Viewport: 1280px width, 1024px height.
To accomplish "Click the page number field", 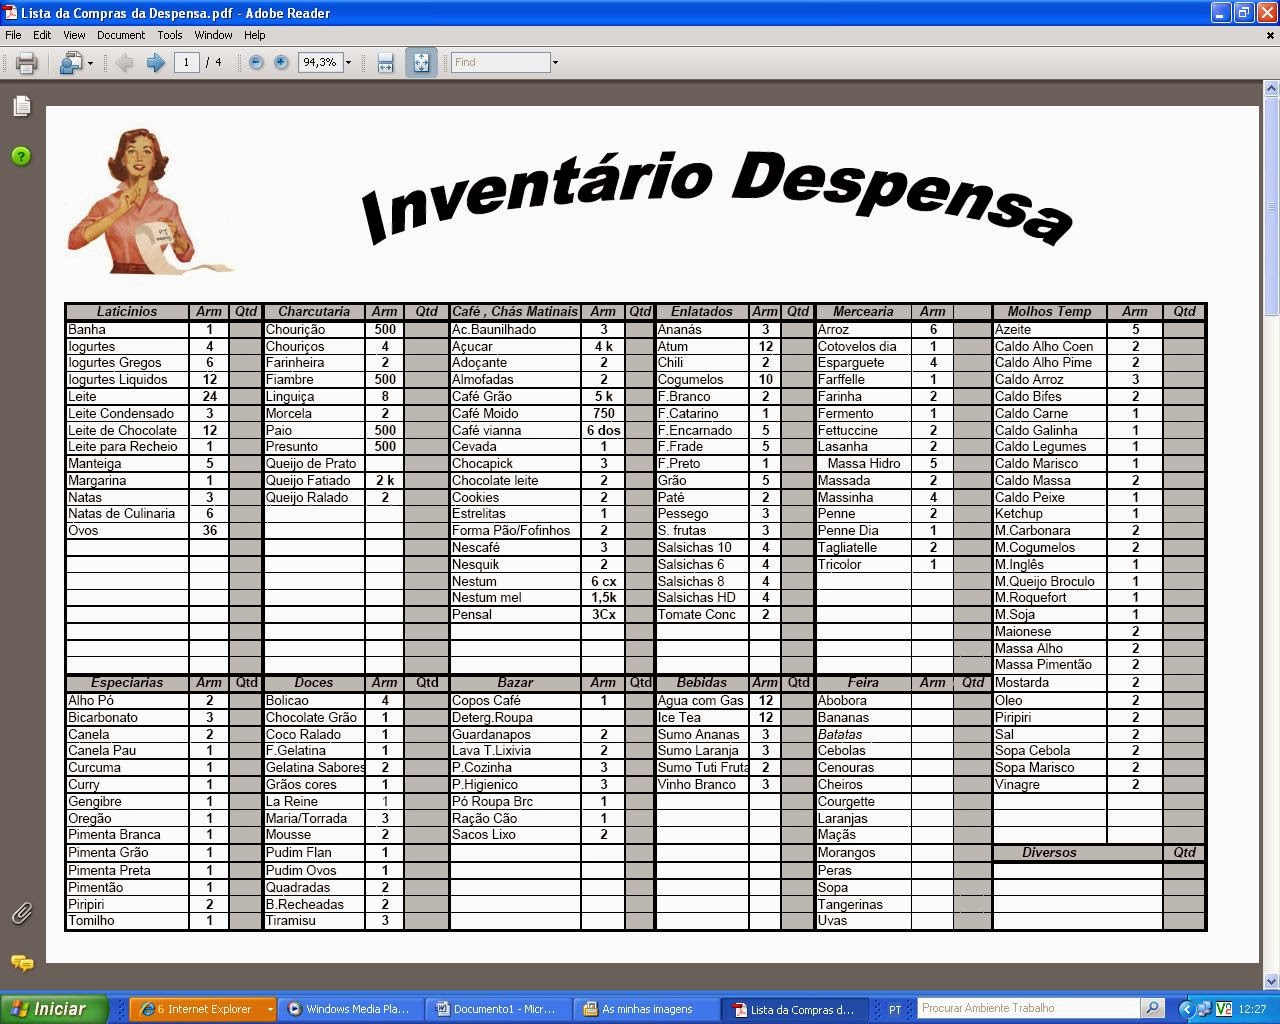I will click(186, 62).
